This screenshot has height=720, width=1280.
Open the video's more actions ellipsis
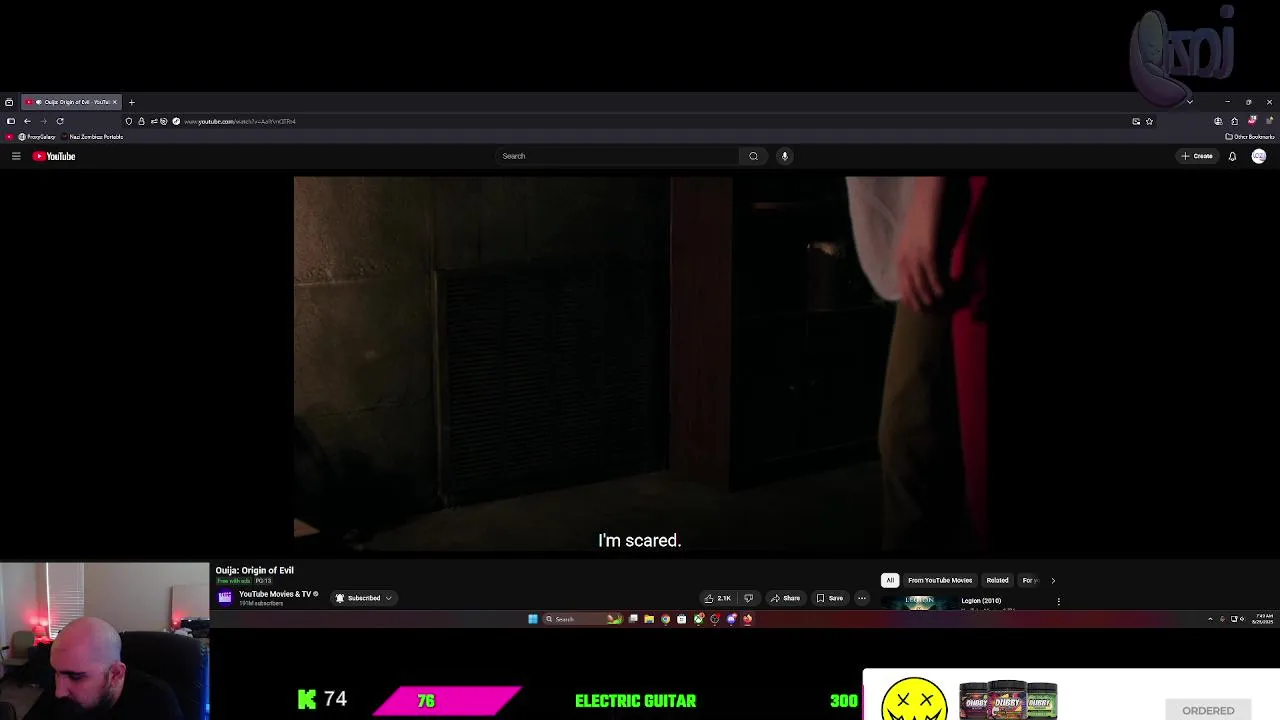pyautogui.click(x=861, y=598)
